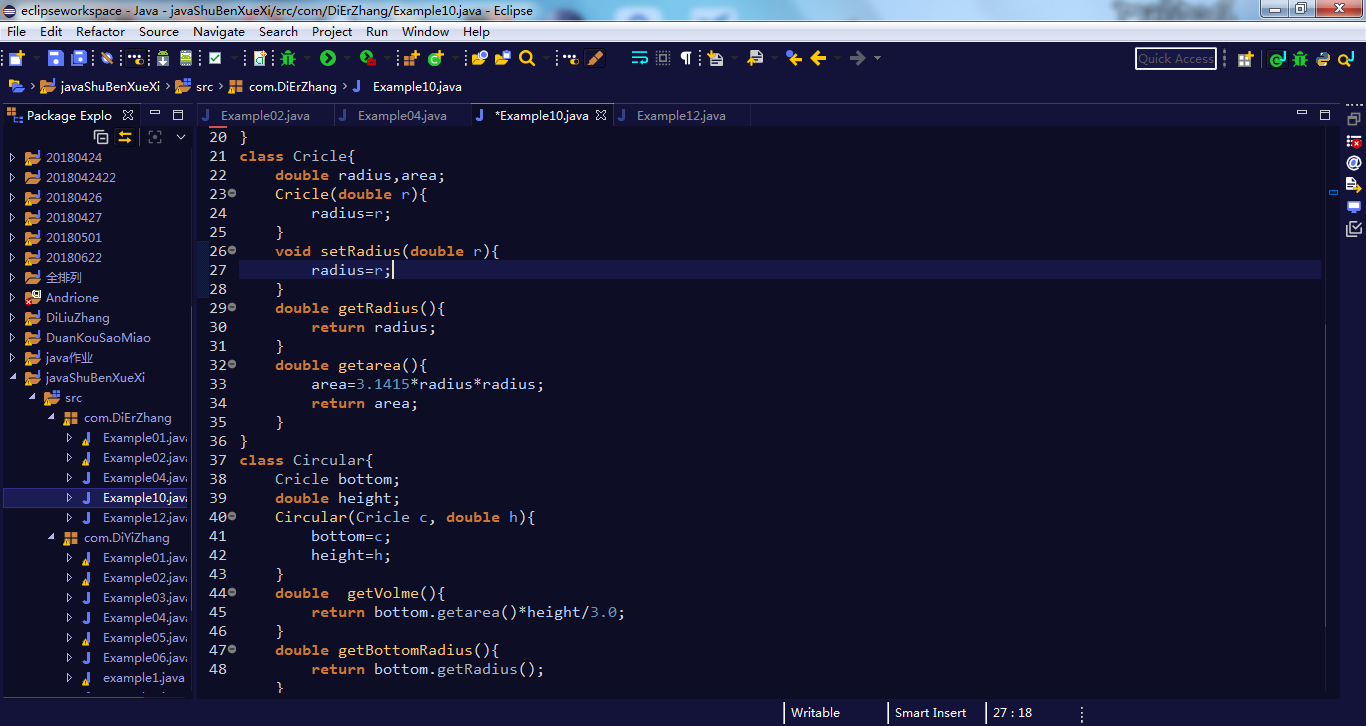Open dropdown arrow beside Back arrow
Viewport: 1366px width, 726px height.
click(x=838, y=58)
